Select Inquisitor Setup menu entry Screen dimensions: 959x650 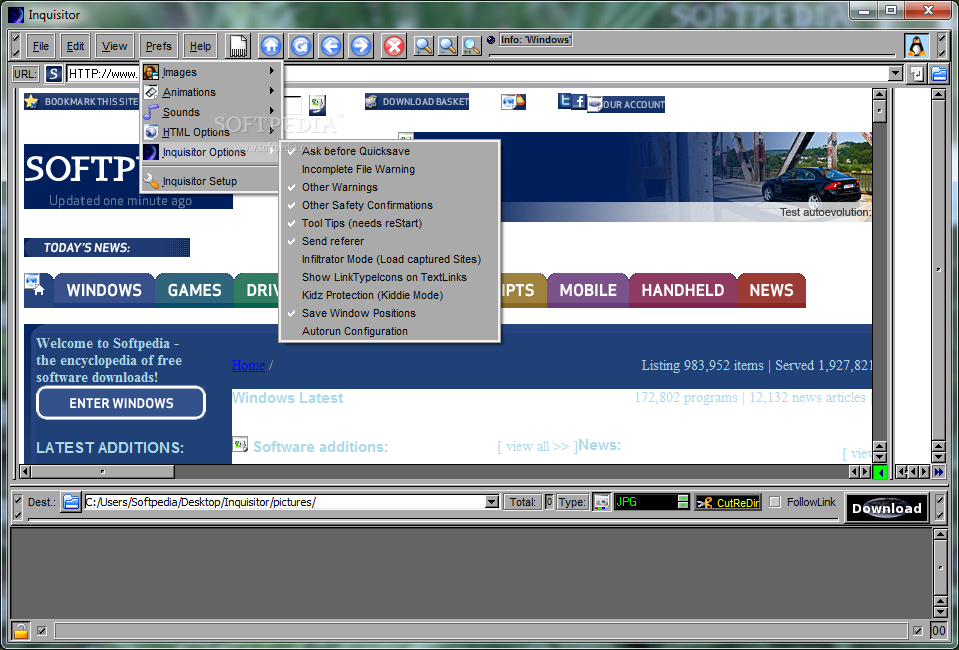pos(212,181)
